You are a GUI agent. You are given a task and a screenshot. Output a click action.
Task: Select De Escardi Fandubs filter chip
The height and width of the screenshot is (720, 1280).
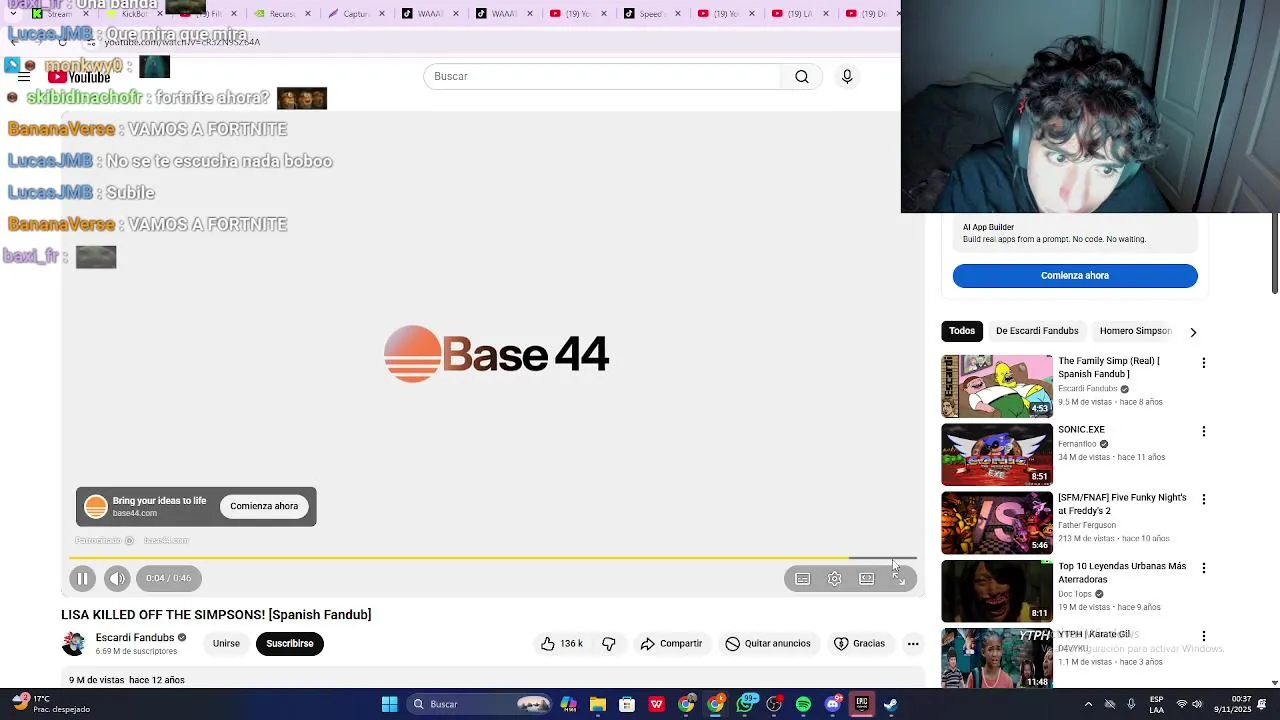[1037, 331]
